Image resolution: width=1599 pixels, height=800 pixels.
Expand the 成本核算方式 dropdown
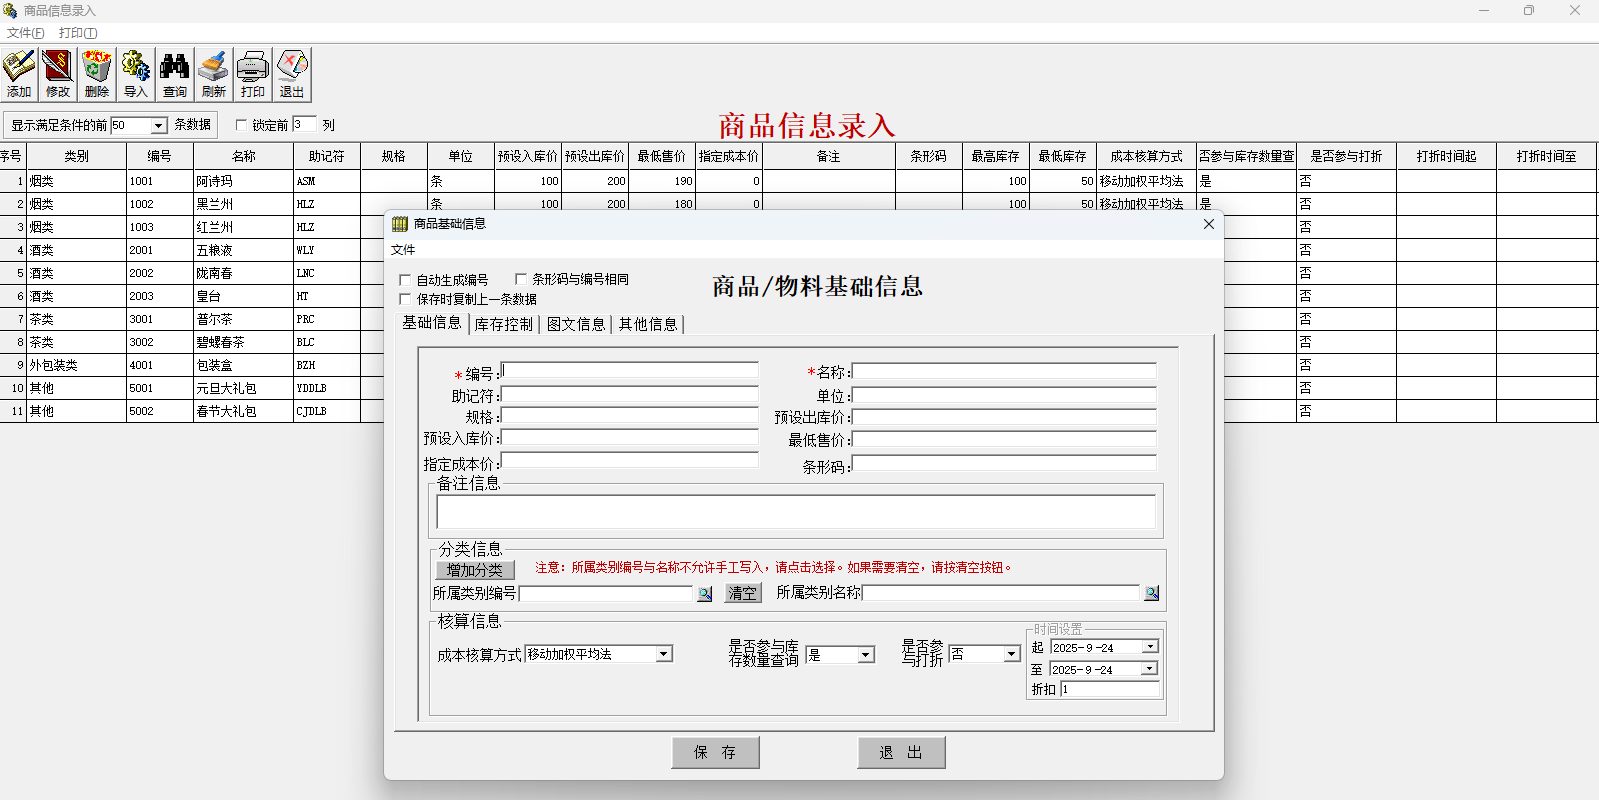tap(663, 654)
